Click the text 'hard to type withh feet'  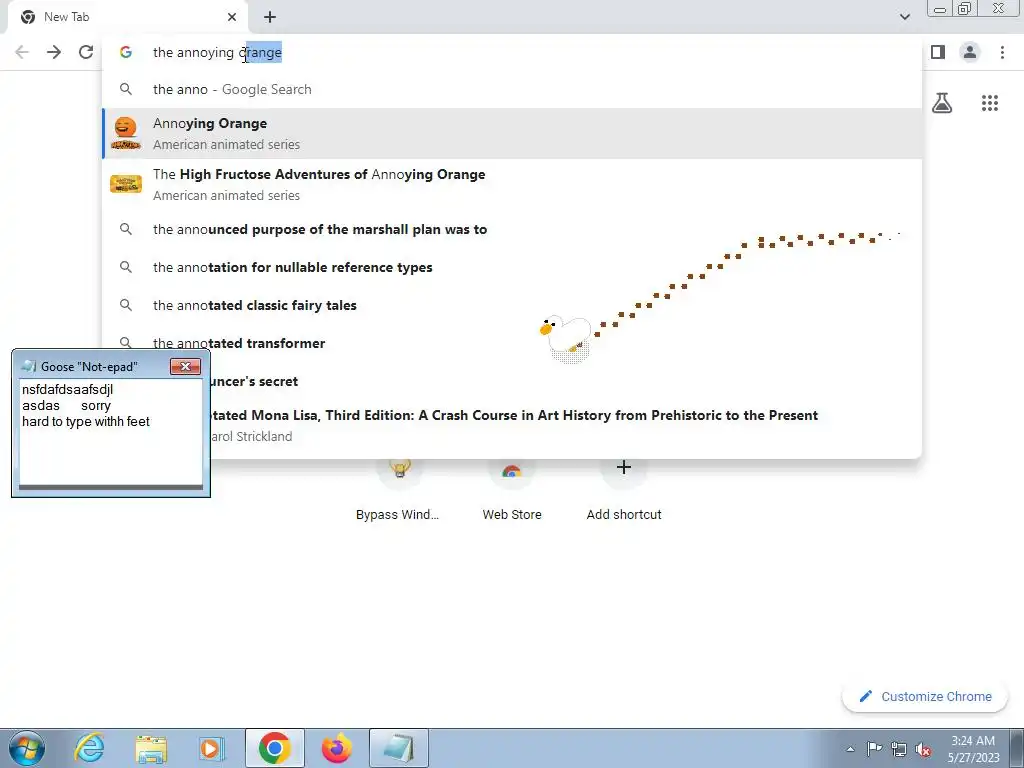[x=86, y=422]
